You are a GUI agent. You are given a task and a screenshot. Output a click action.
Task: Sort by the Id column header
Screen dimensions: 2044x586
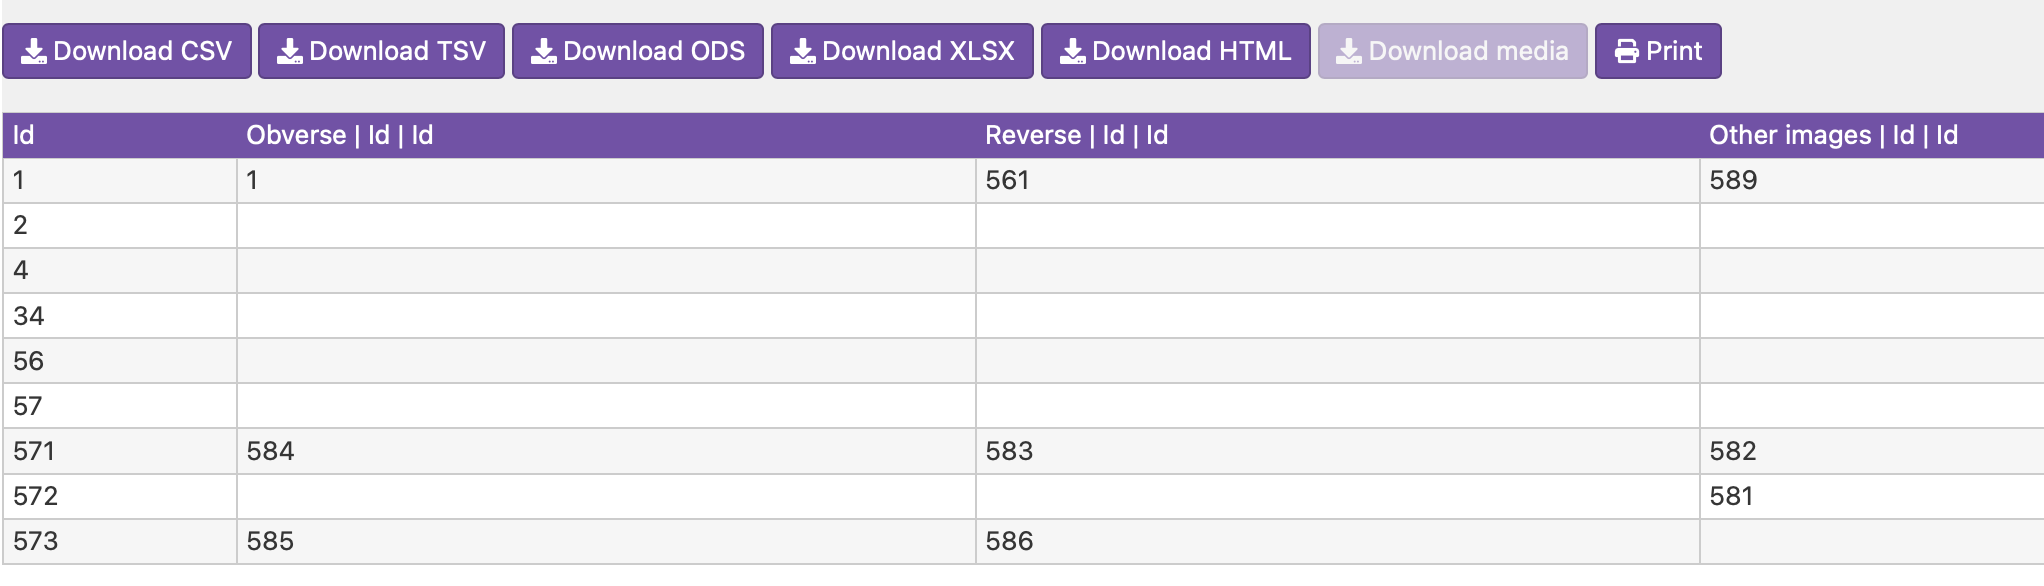(24, 136)
